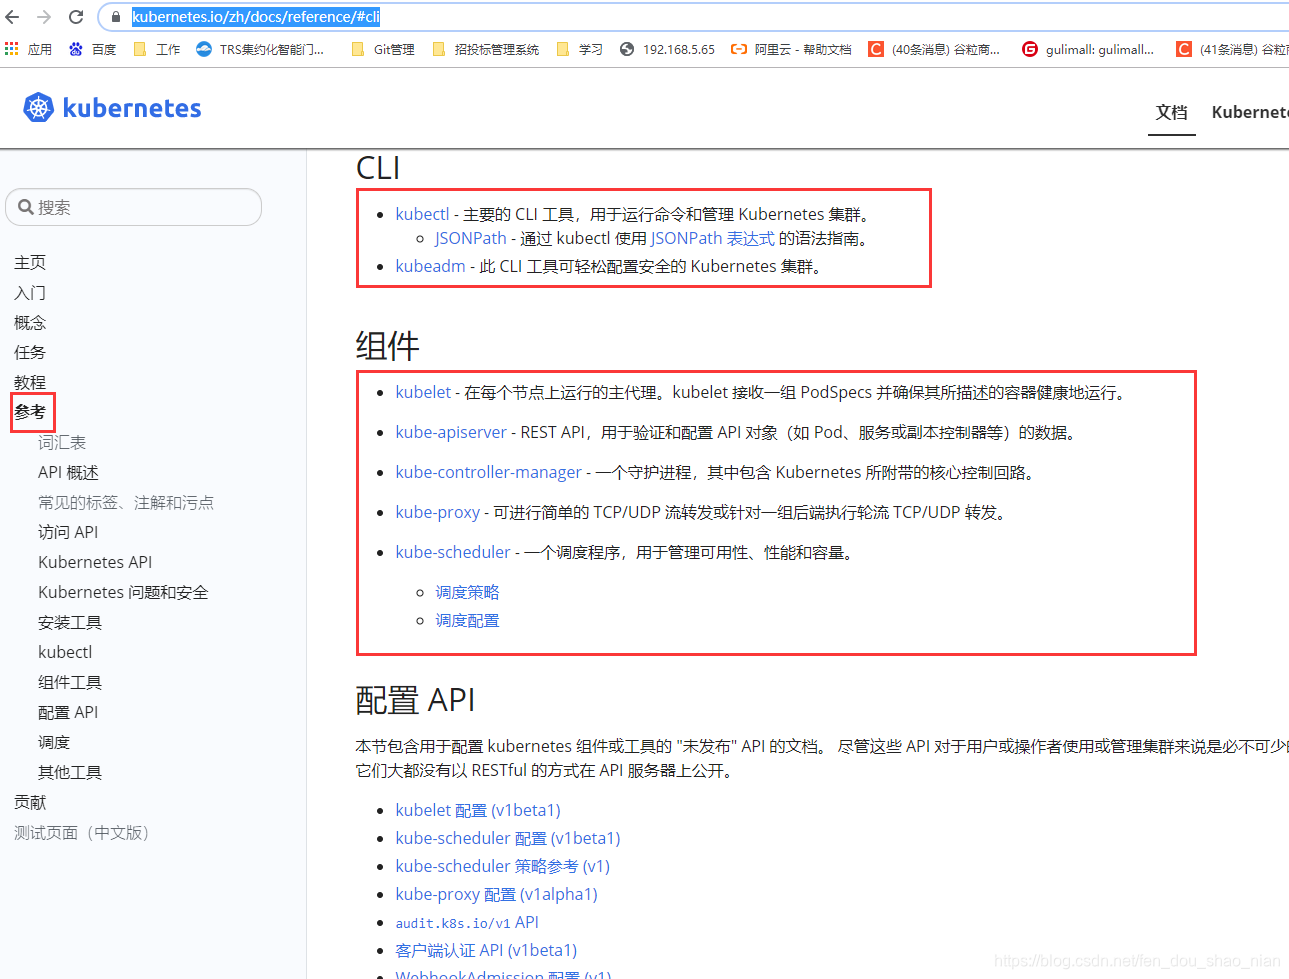
Task: Open 其他工具 sidebar entry
Action: [70, 772]
